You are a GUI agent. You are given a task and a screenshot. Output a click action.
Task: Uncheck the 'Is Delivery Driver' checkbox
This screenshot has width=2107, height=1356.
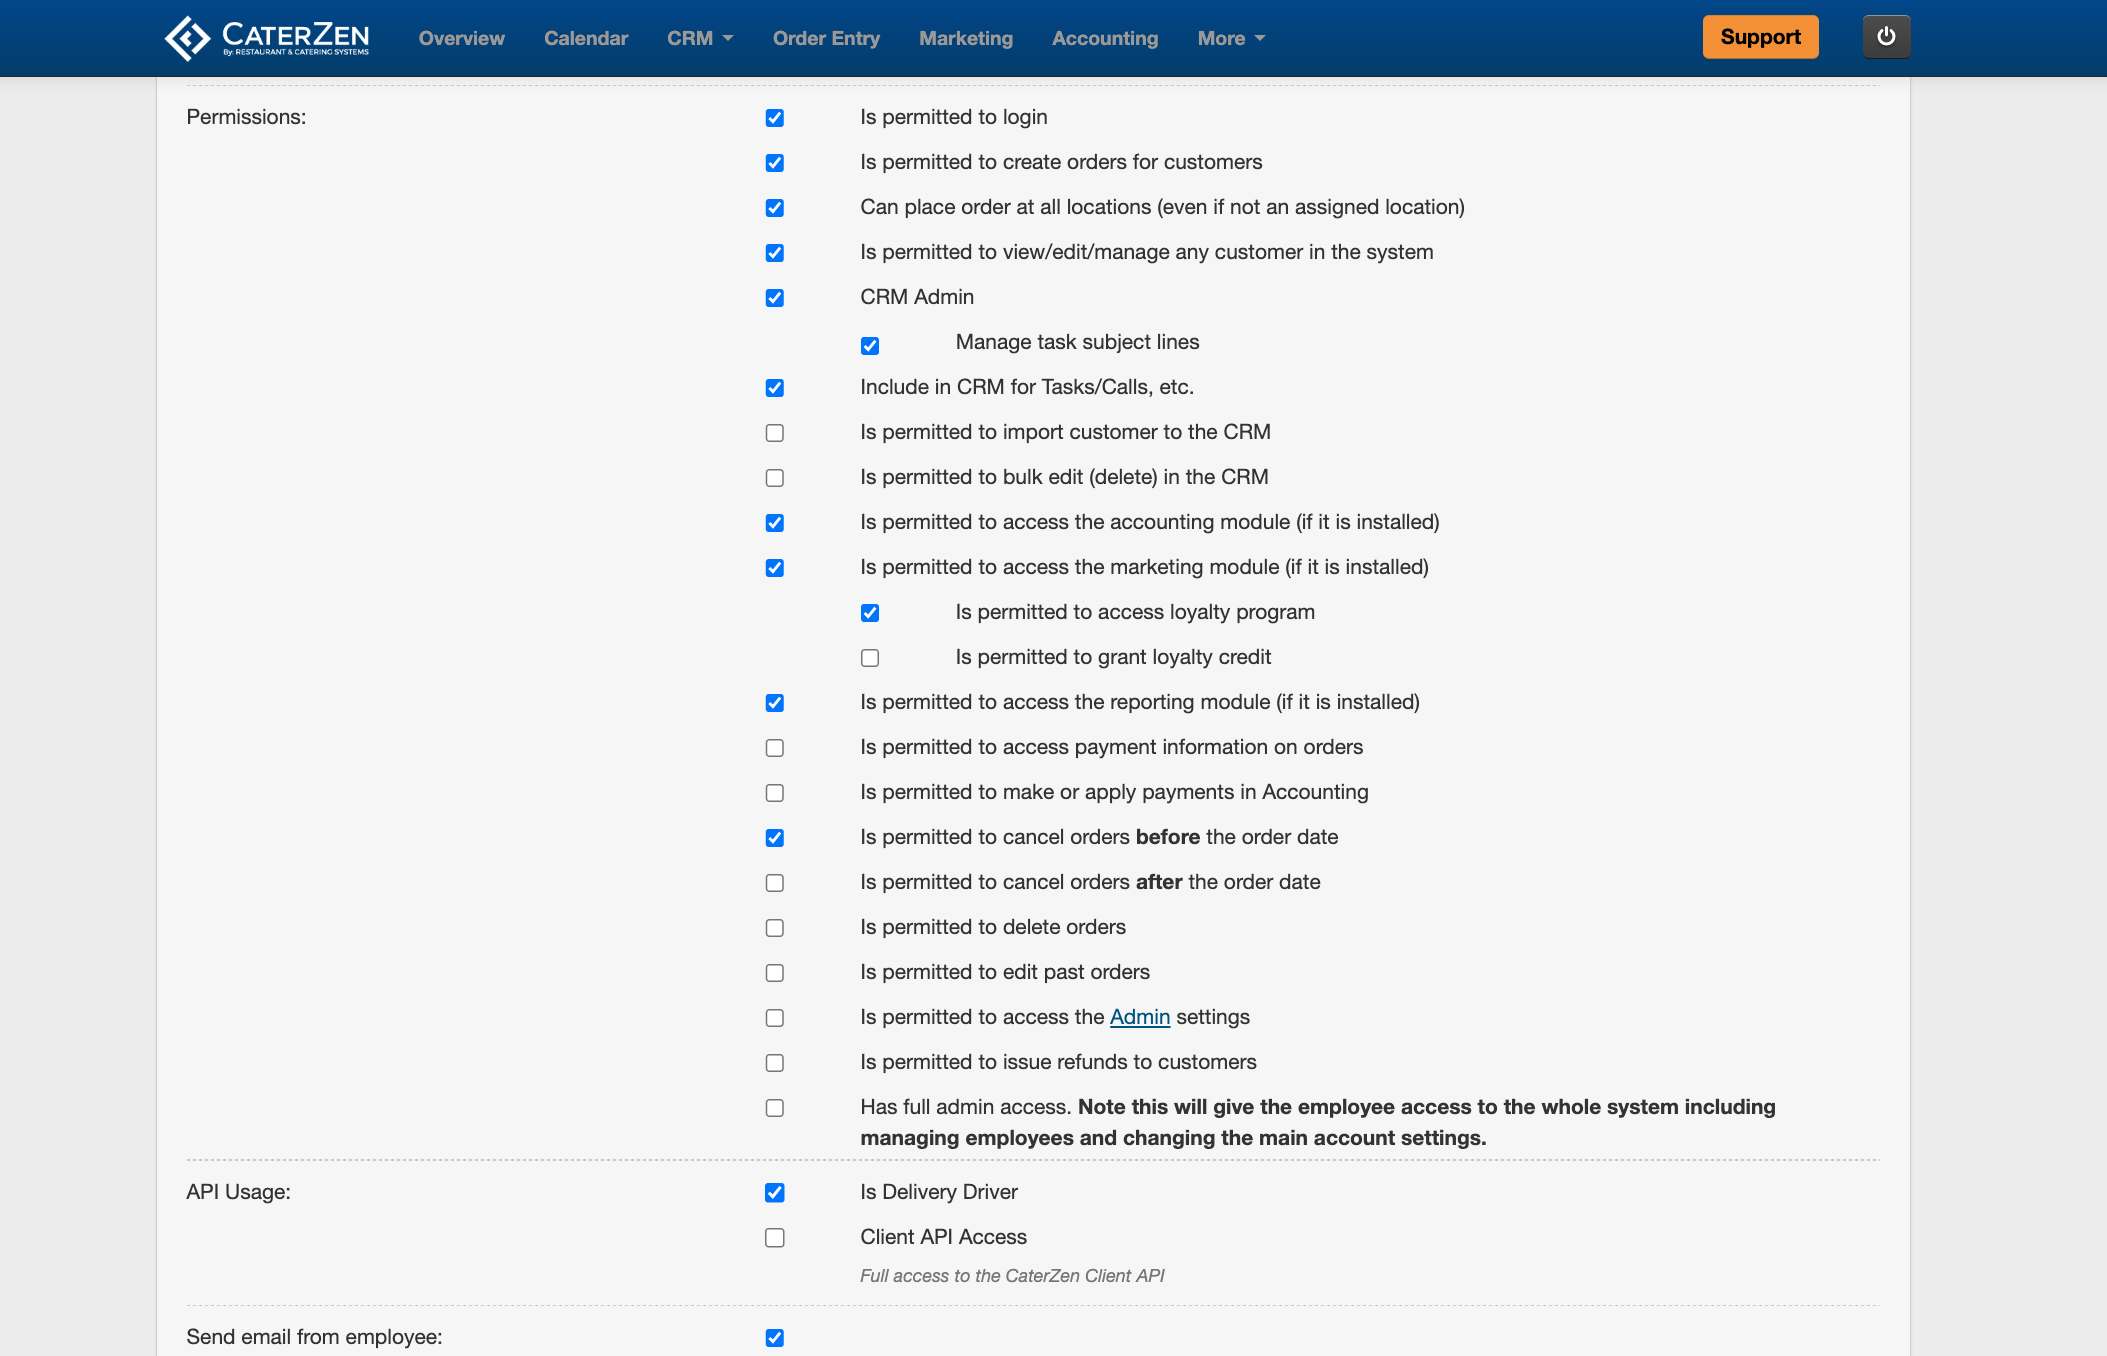(x=775, y=1193)
